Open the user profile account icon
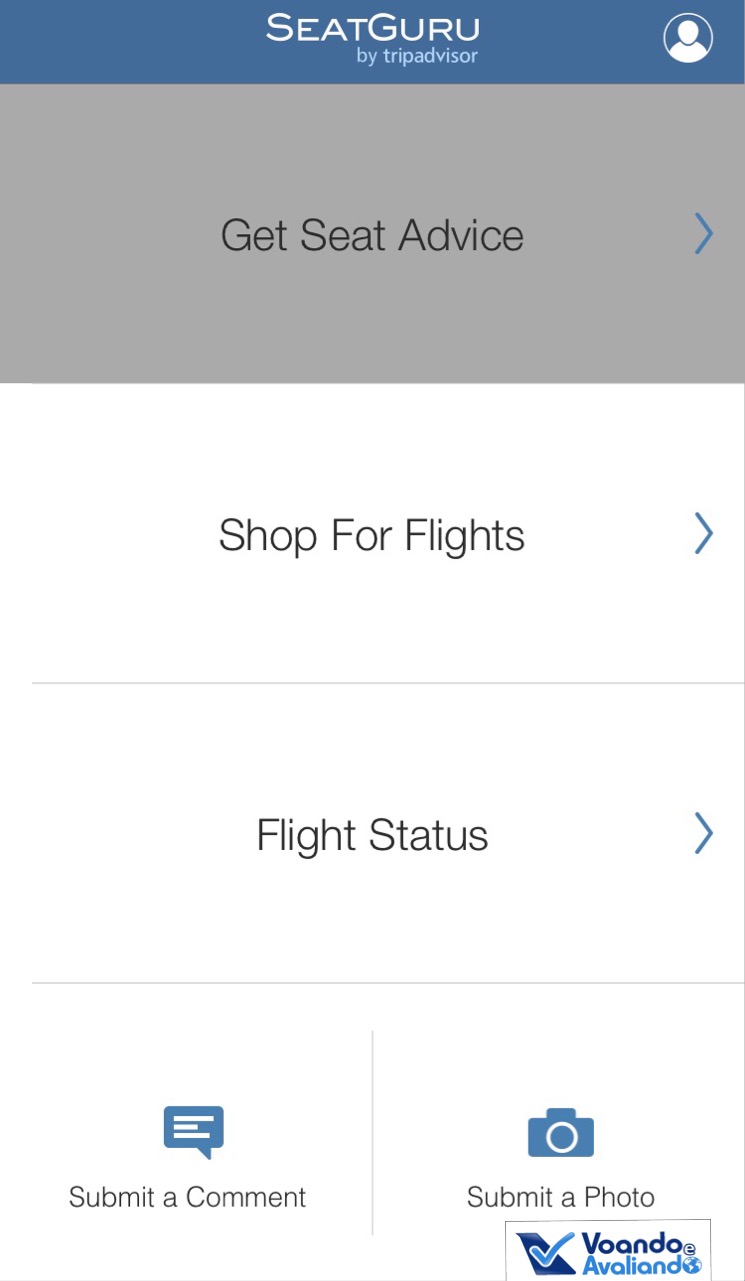This screenshot has width=745, height=1281. pos(688,38)
